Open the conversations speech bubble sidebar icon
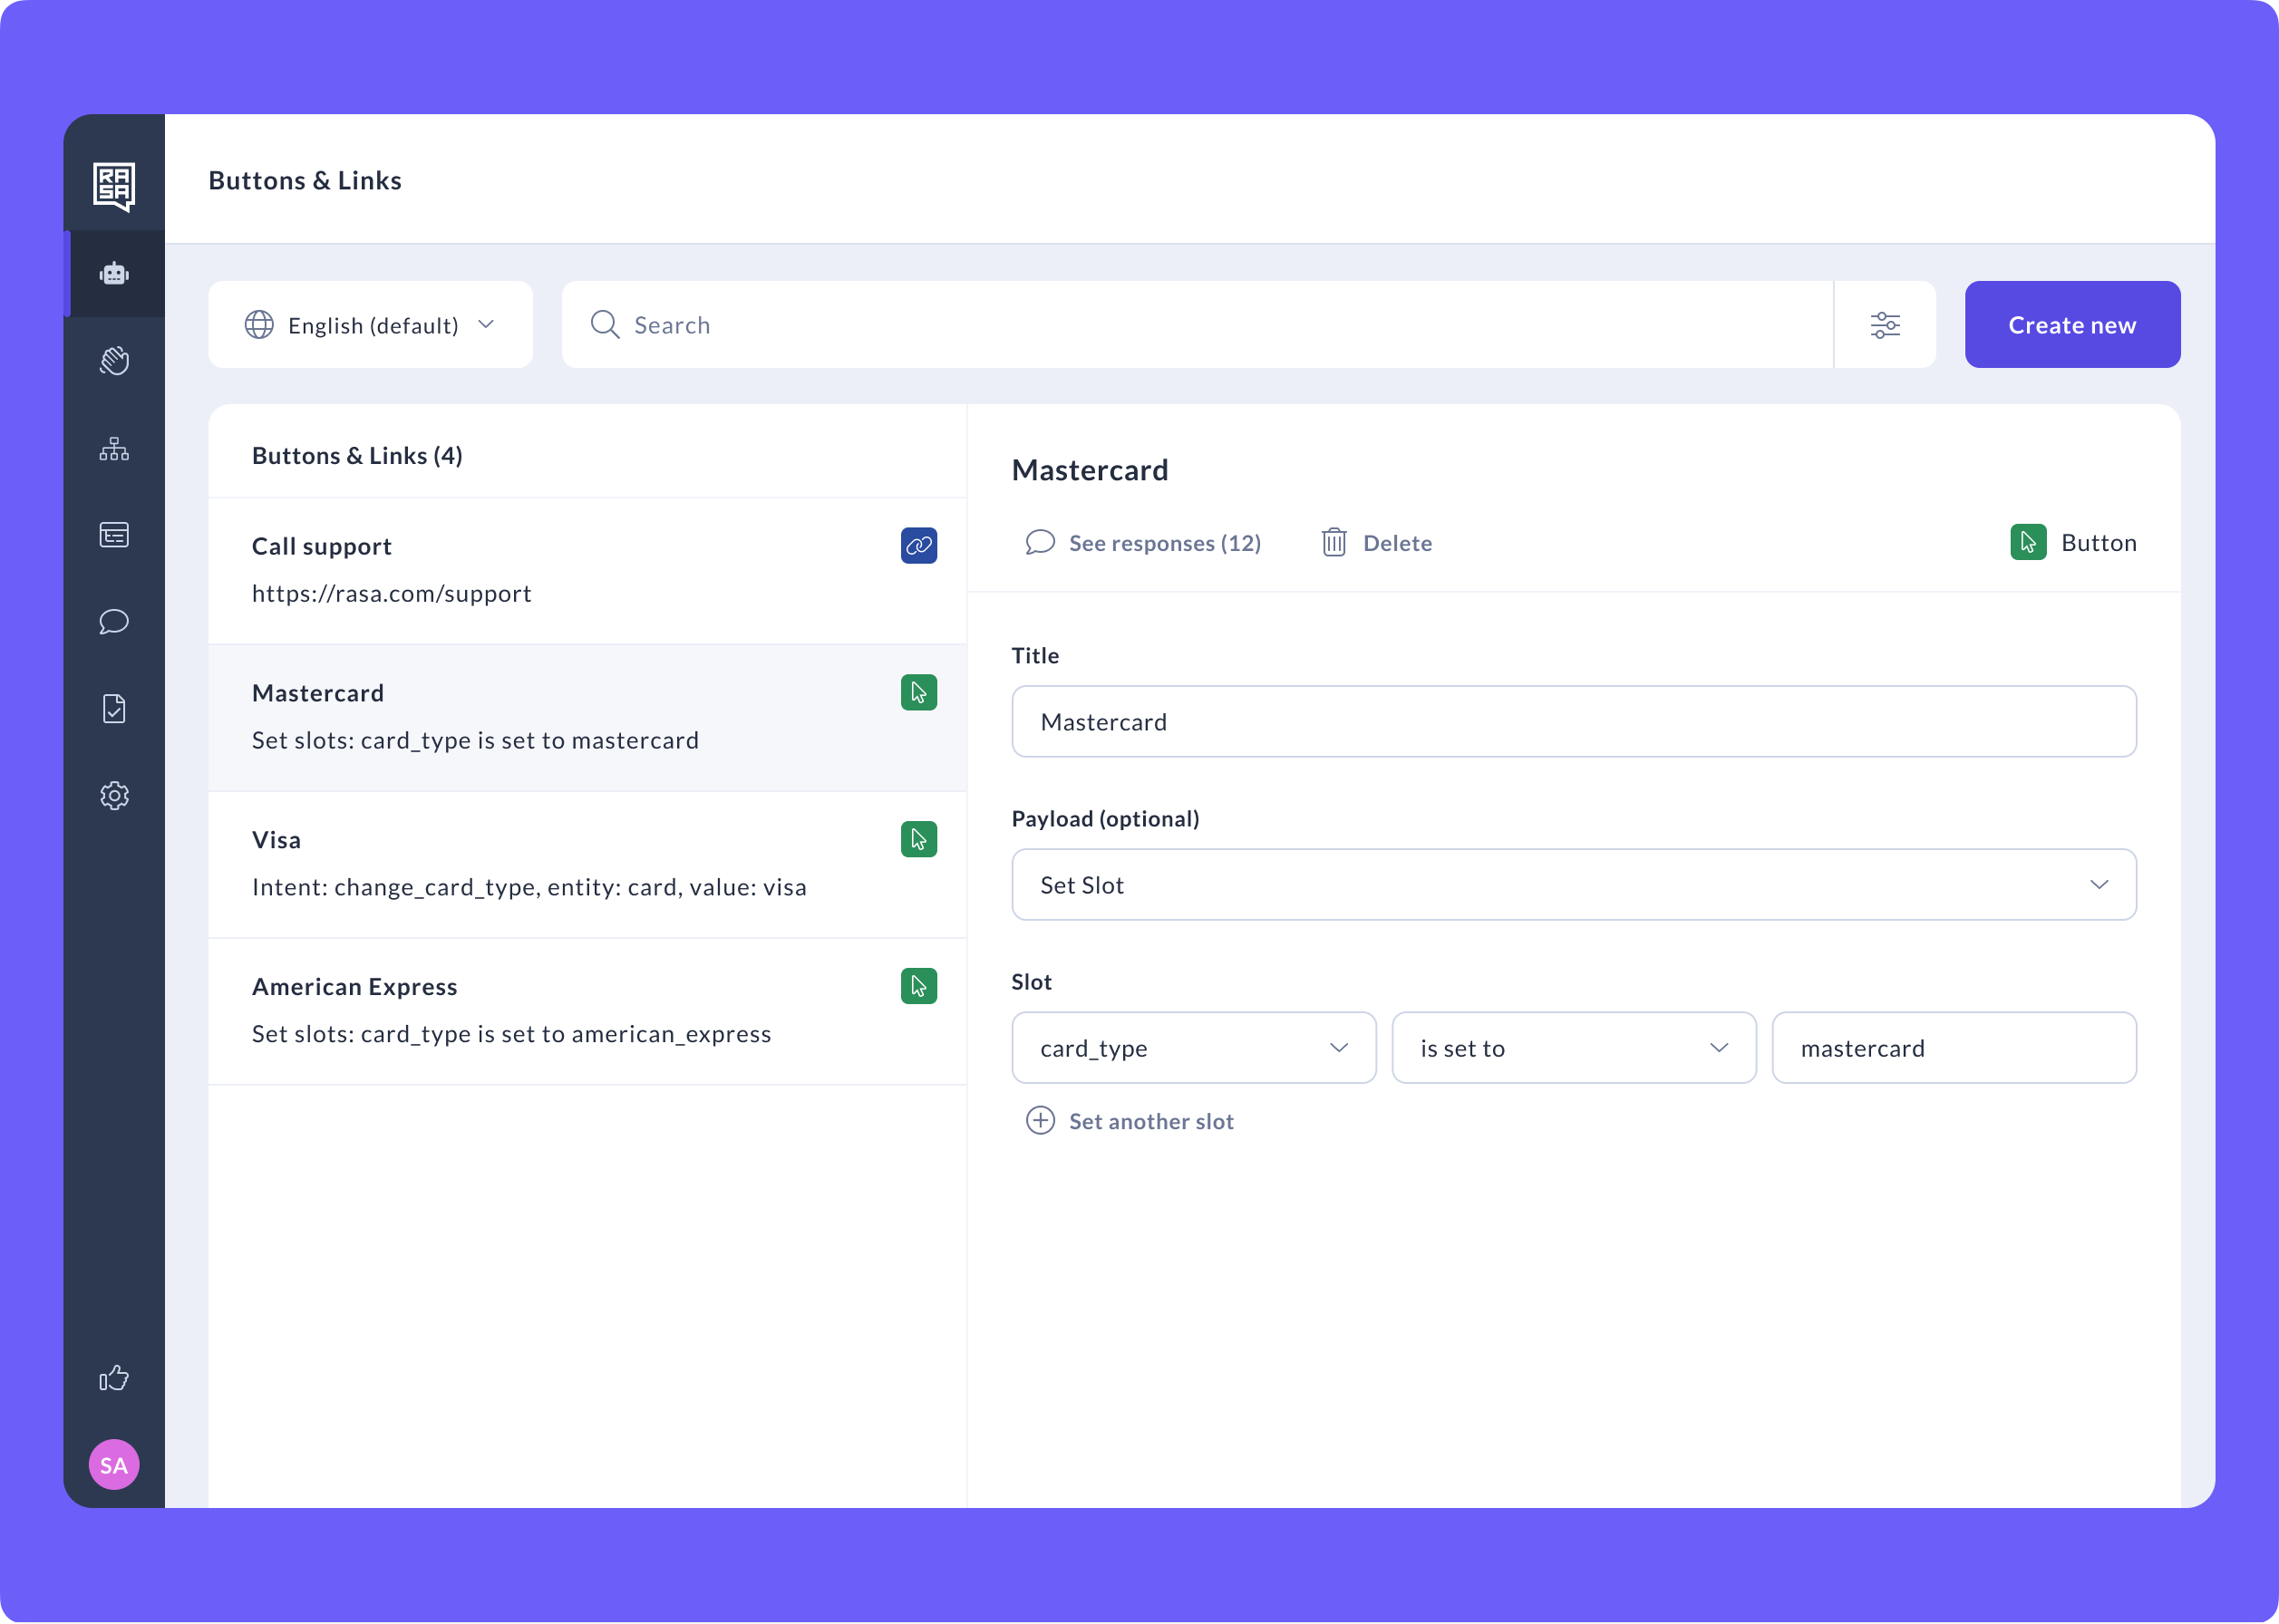 click(x=114, y=622)
